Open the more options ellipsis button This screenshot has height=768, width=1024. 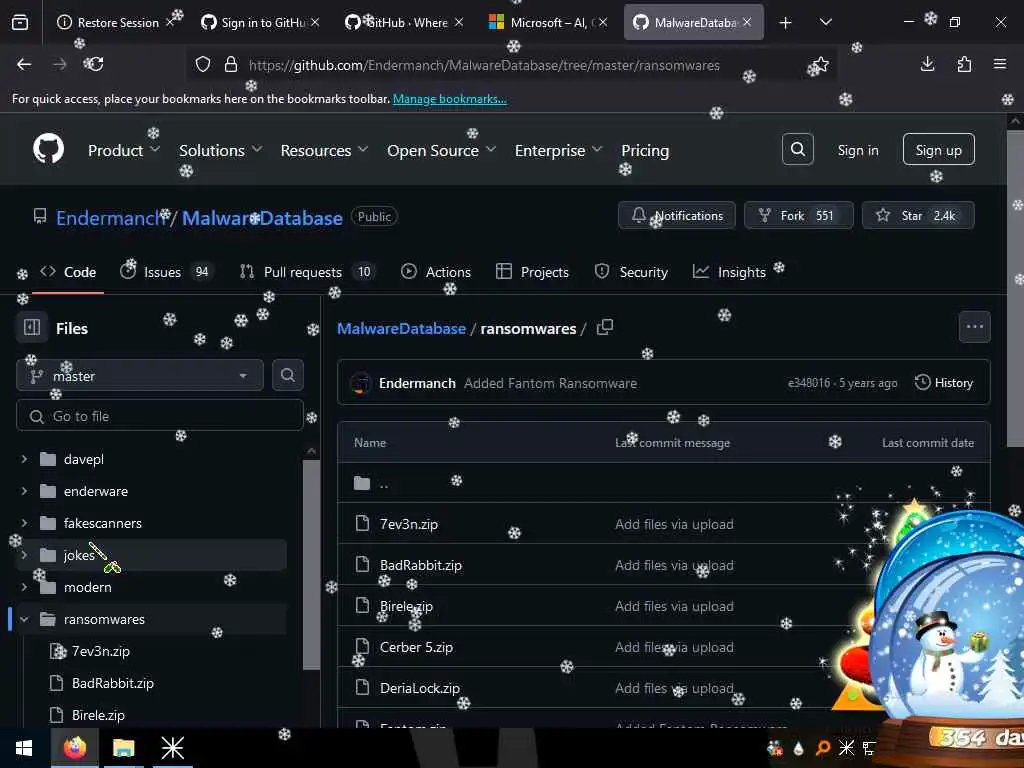coord(974,327)
